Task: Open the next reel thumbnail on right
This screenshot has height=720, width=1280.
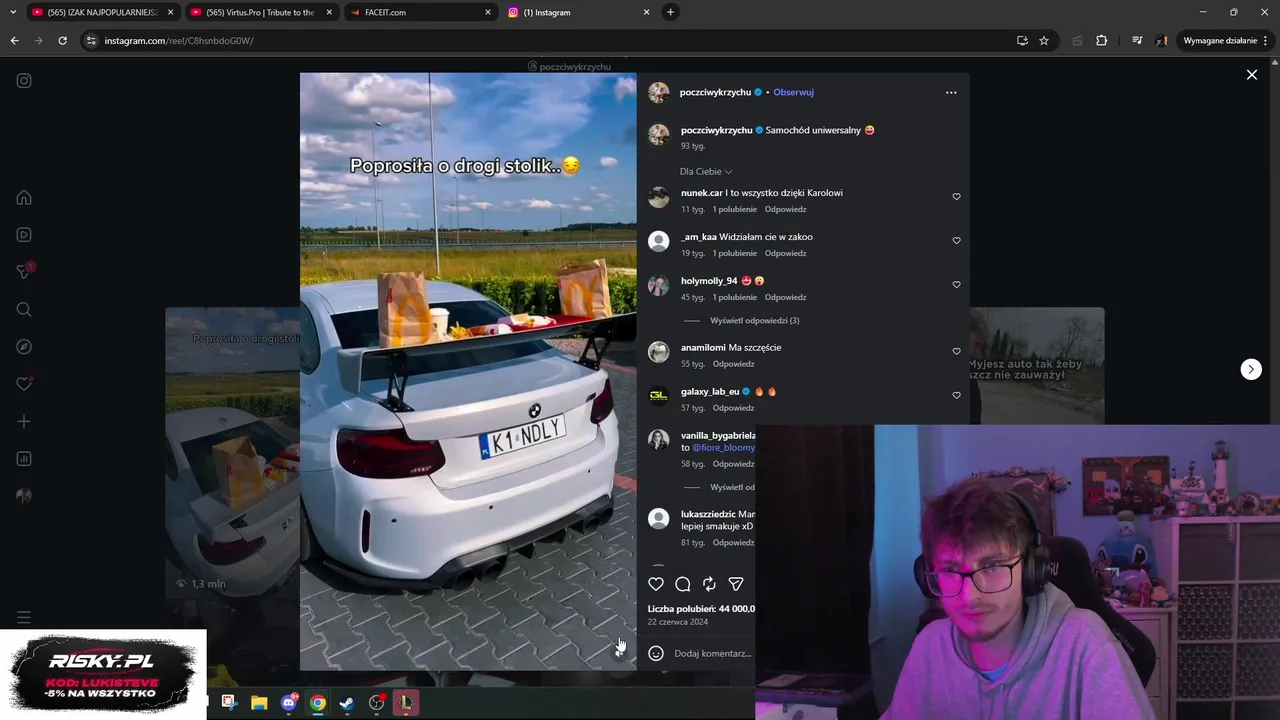Action: tap(1037, 366)
